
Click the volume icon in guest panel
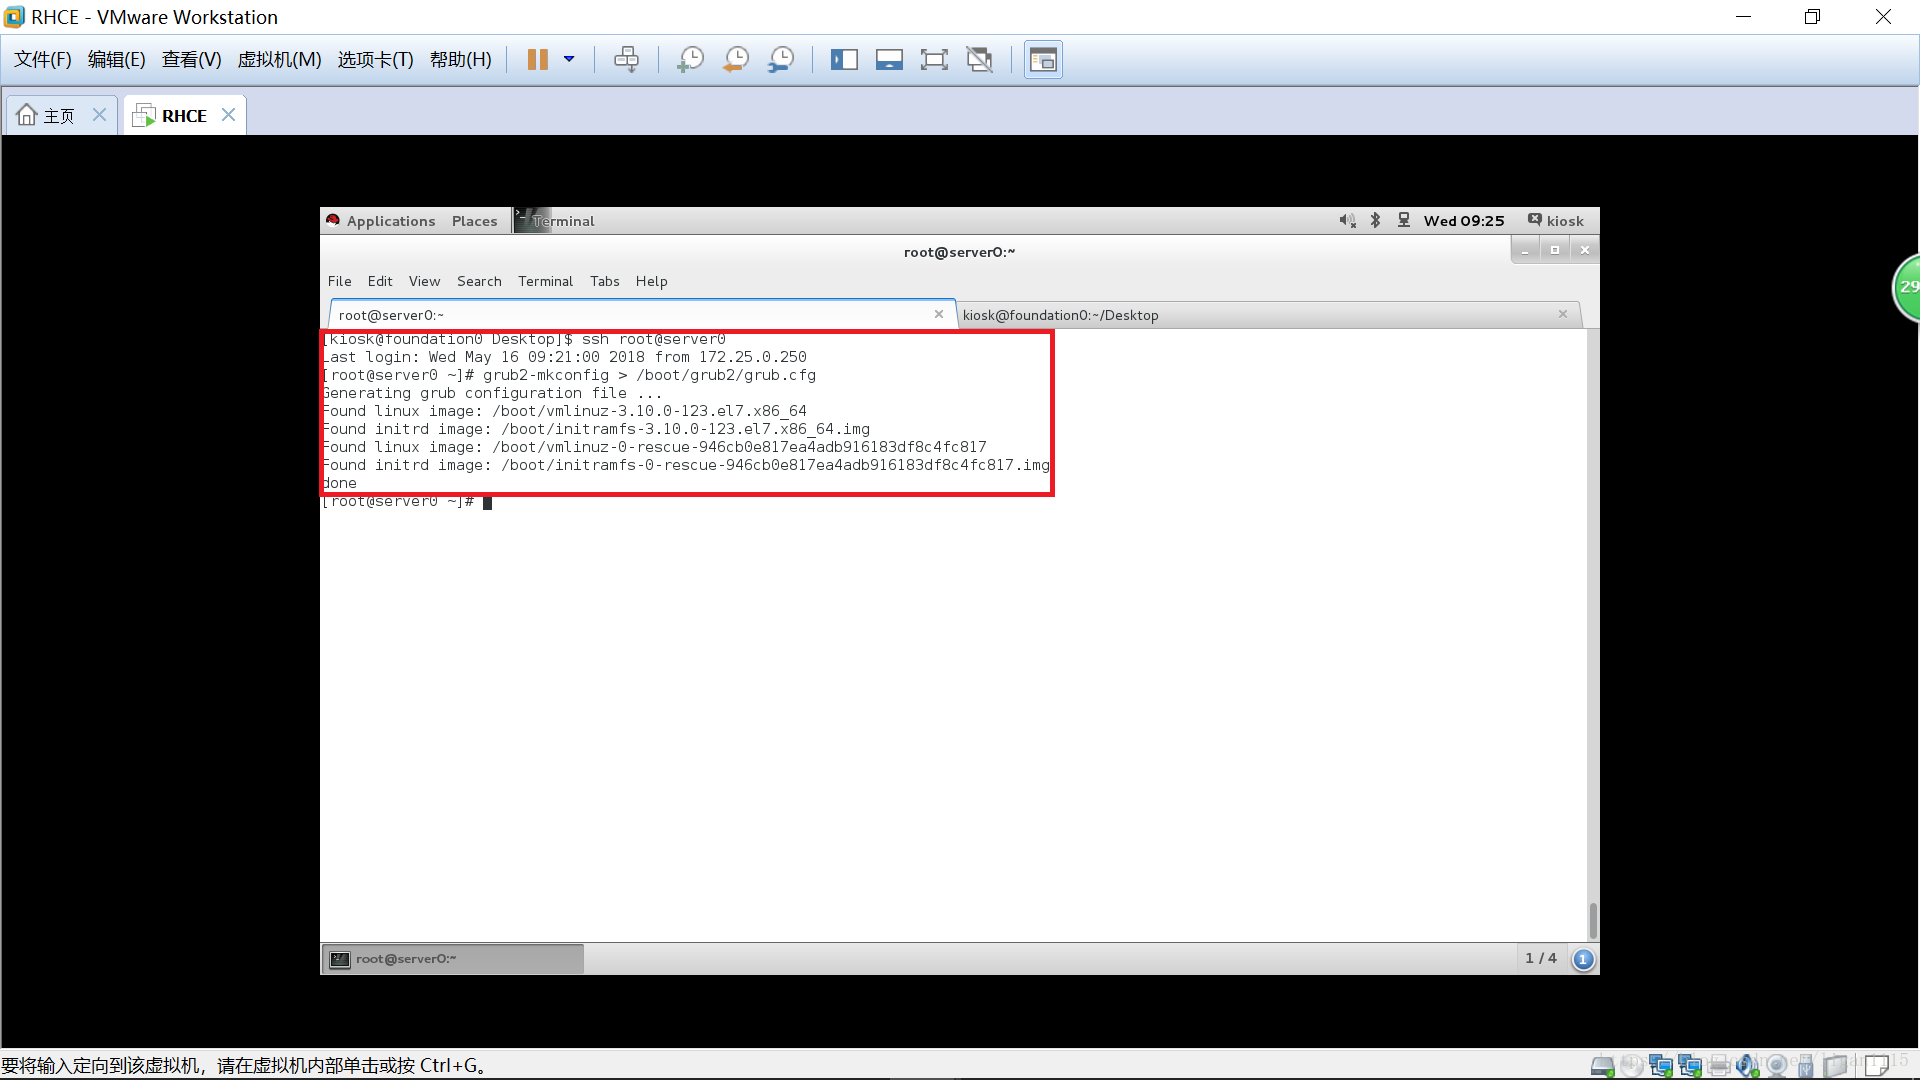click(1347, 221)
